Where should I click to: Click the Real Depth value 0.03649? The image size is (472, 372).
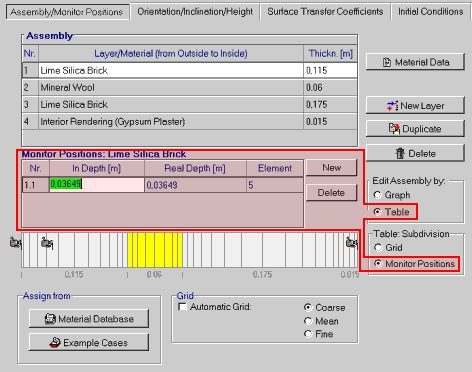(x=195, y=185)
